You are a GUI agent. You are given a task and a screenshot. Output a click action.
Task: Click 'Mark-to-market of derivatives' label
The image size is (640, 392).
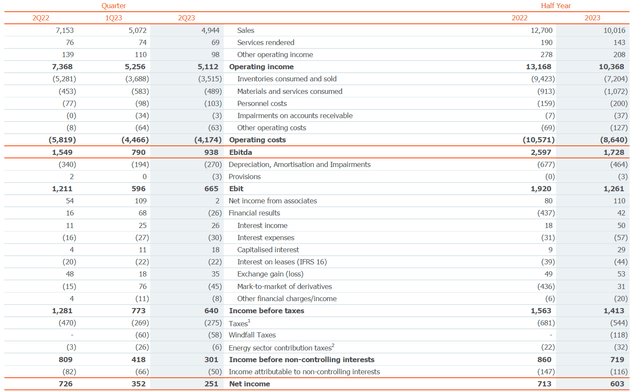[284, 287]
